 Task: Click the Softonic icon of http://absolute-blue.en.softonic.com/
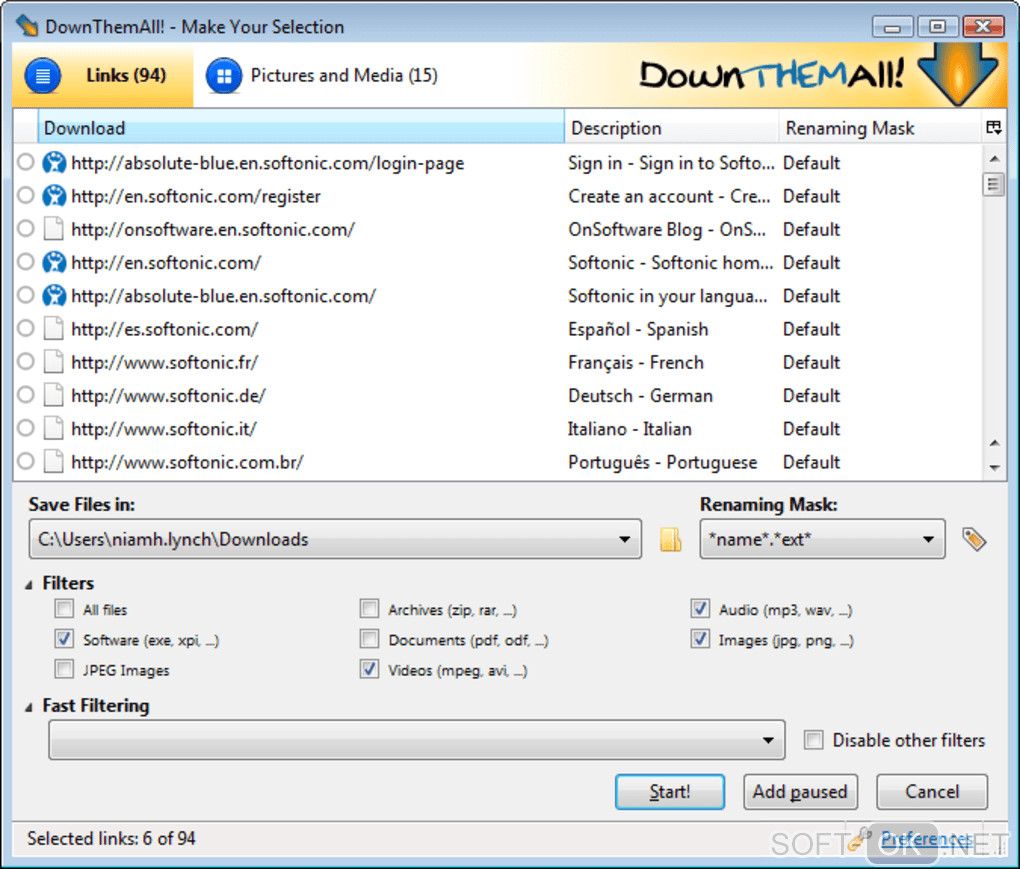click(54, 295)
